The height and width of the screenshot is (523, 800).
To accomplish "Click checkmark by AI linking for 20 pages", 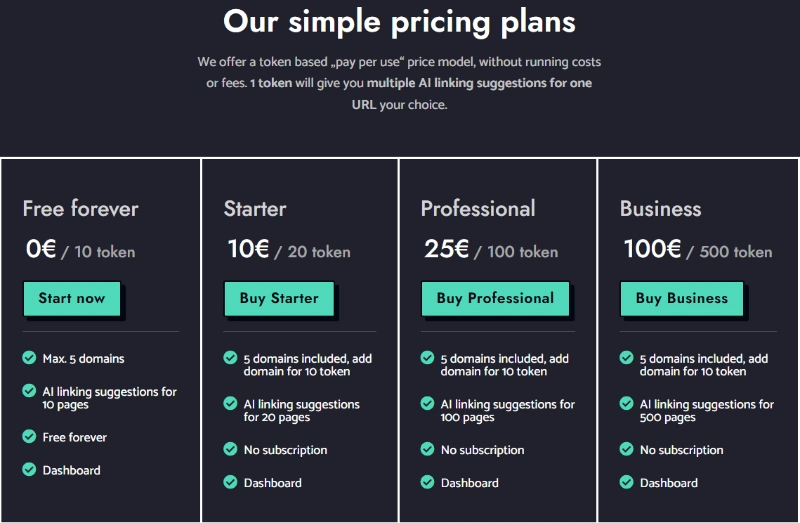I will [230, 404].
